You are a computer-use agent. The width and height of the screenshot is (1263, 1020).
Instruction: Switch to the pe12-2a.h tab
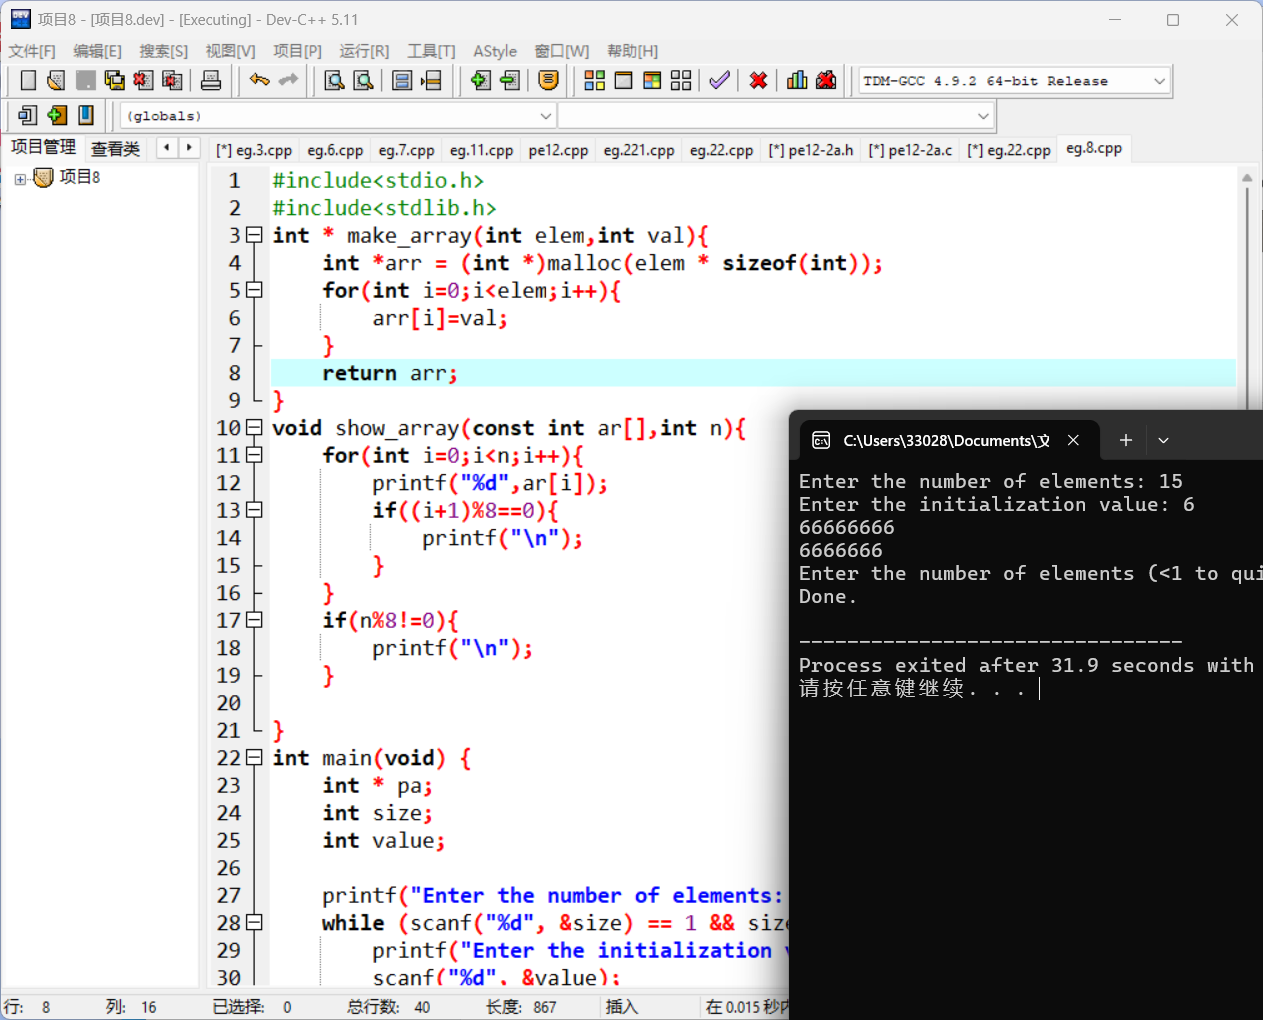point(811,150)
